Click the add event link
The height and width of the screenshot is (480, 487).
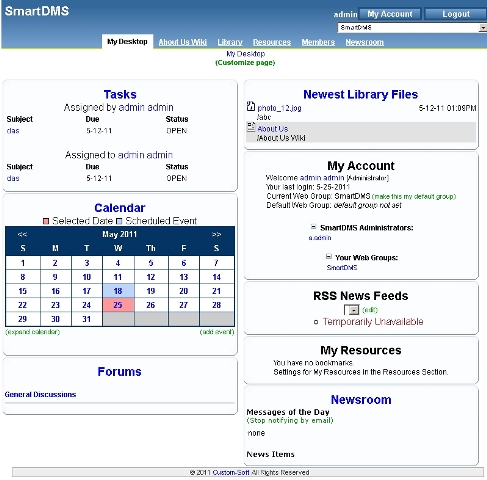pos(217,332)
